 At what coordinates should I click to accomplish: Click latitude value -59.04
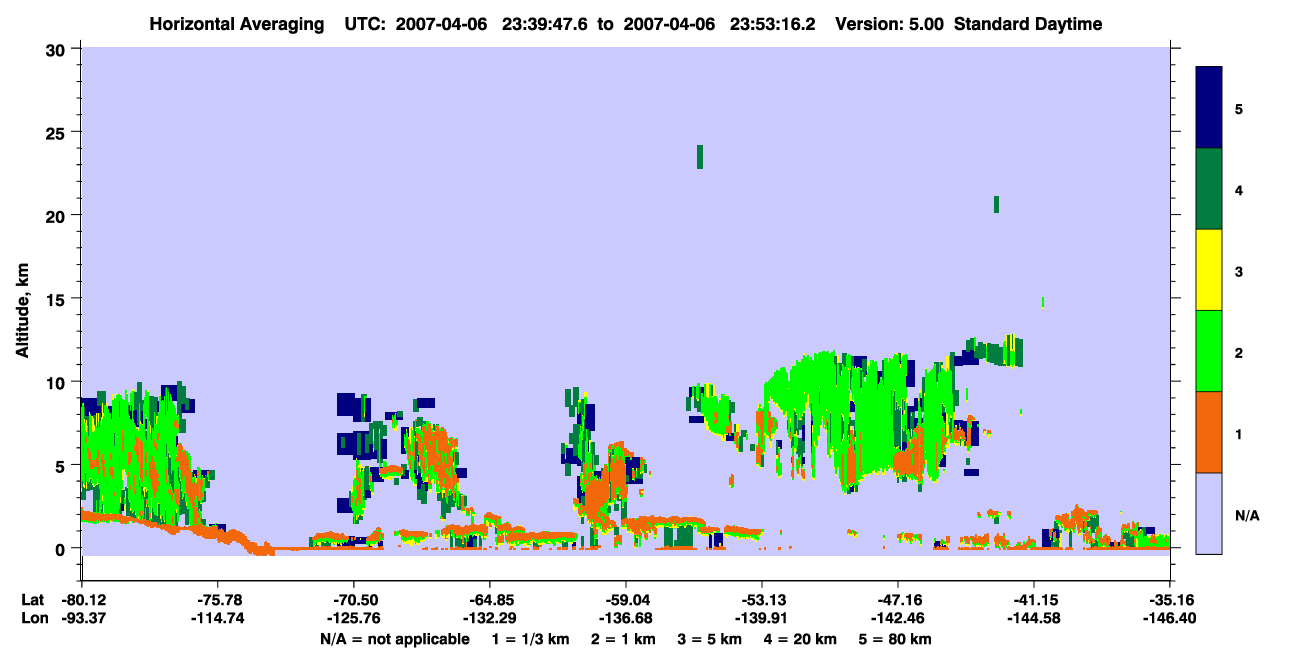(x=626, y=600)
